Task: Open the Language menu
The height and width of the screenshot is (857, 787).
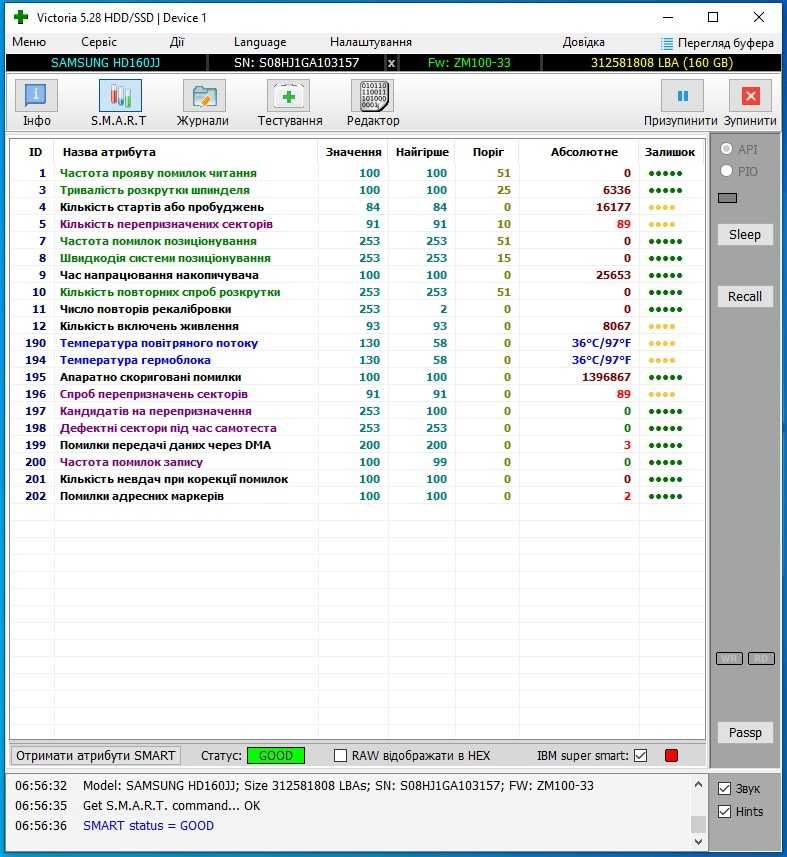Action: click(260, 42)
